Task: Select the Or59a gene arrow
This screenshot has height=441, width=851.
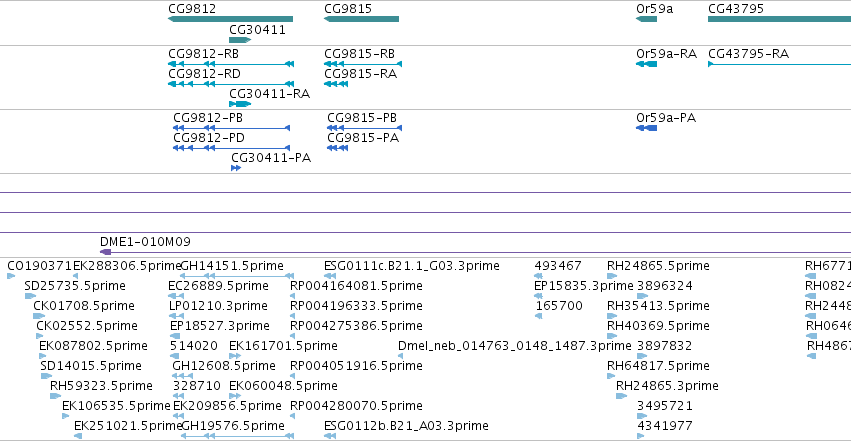Action: [x=646, y=19]
